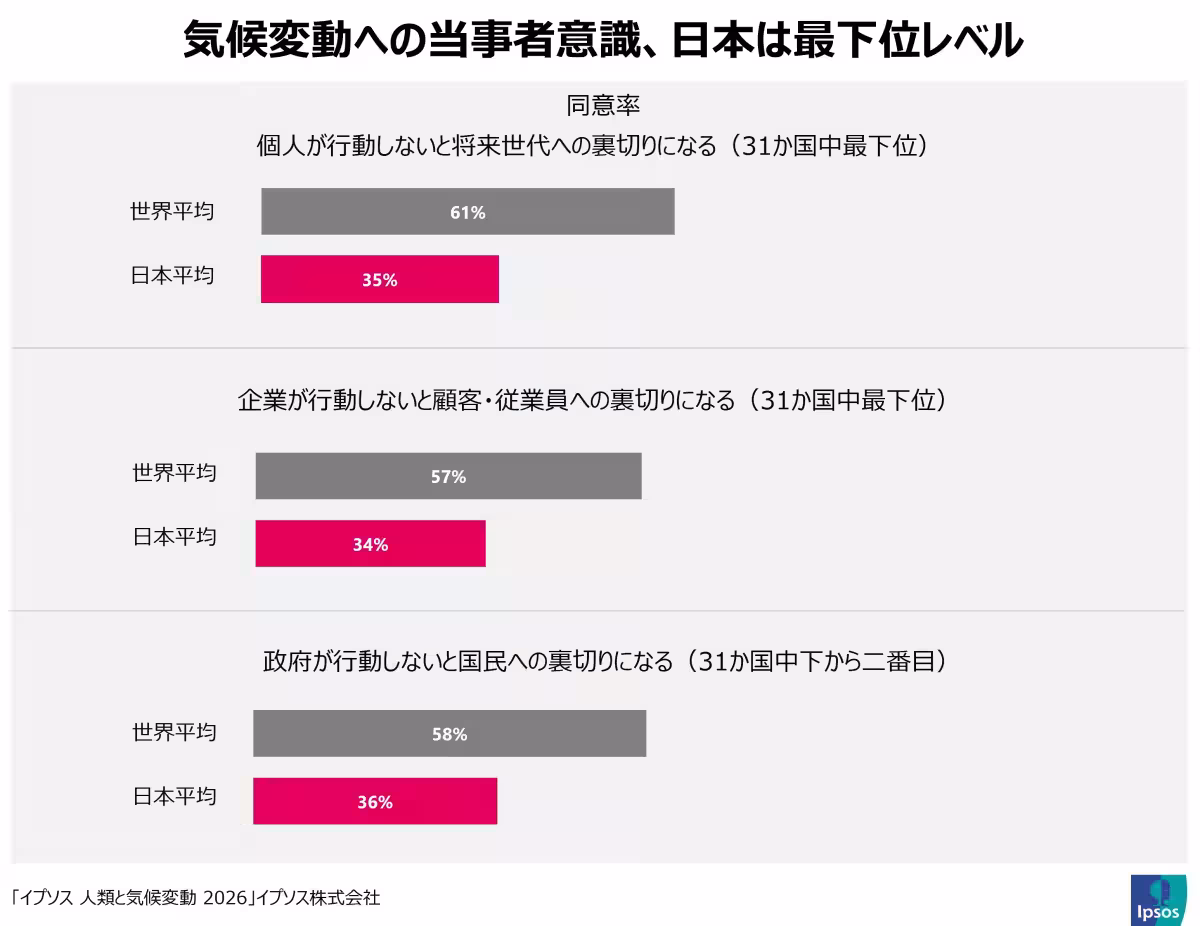Select 日本平均 label next to the 34% bar
The width and height of the screenshot is (1200, 926).
[x=174, y=537]
